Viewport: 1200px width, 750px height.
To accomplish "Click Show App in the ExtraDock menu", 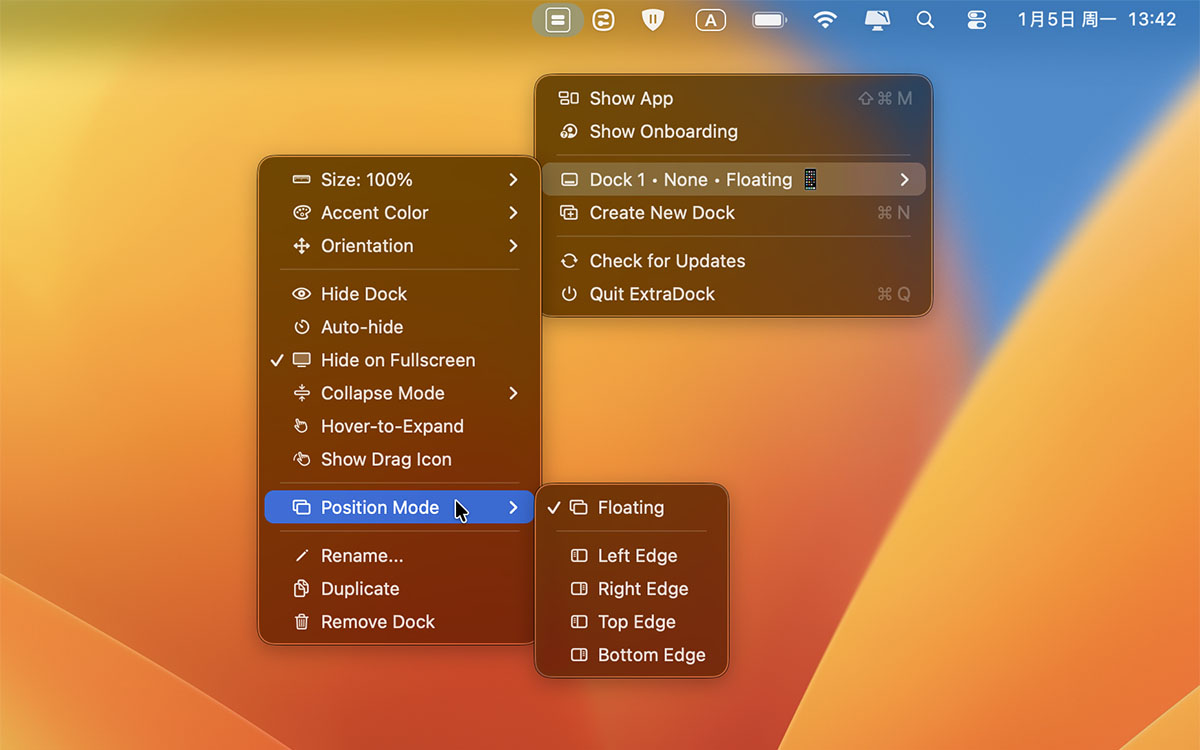I will (631, 98).
